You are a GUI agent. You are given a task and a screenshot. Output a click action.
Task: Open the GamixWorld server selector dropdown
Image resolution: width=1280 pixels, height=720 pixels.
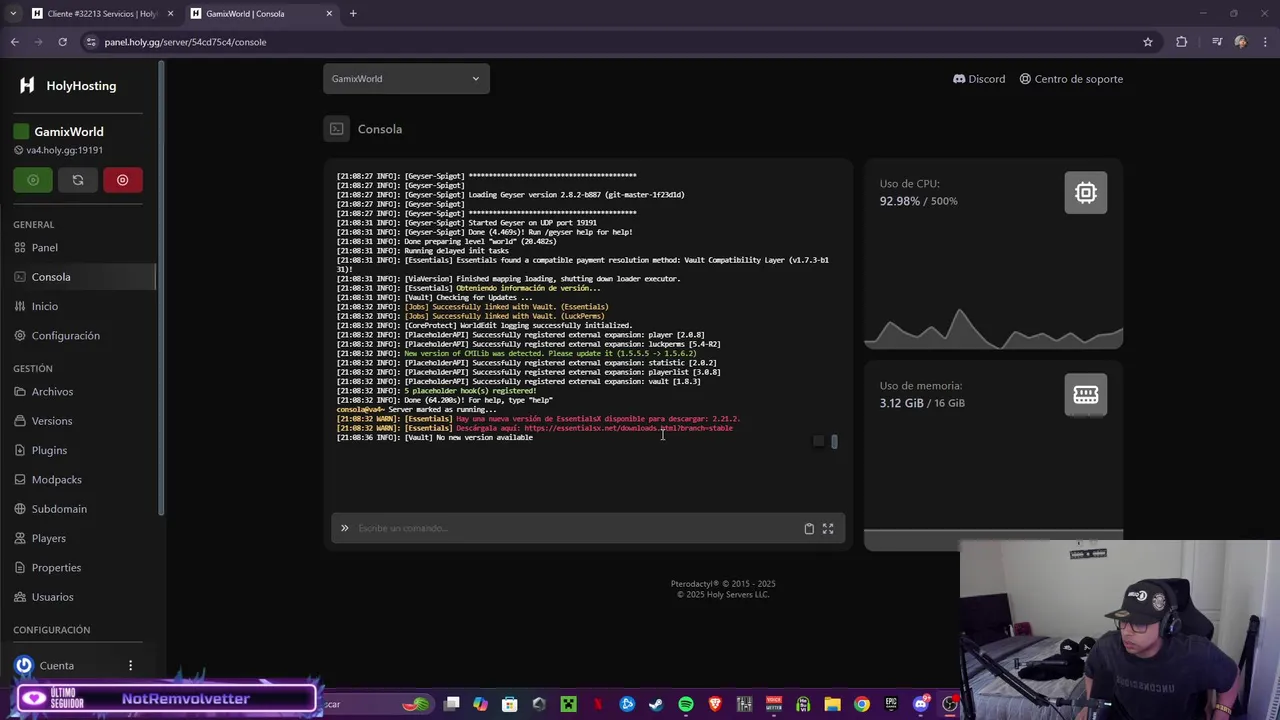pyautogui.click(x=406, y=79)
